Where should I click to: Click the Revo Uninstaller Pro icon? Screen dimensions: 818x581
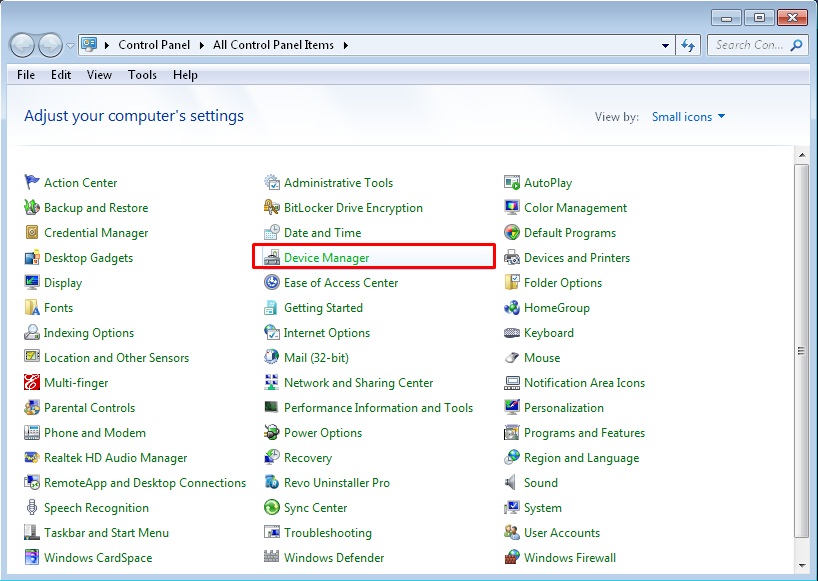point(272,482)
